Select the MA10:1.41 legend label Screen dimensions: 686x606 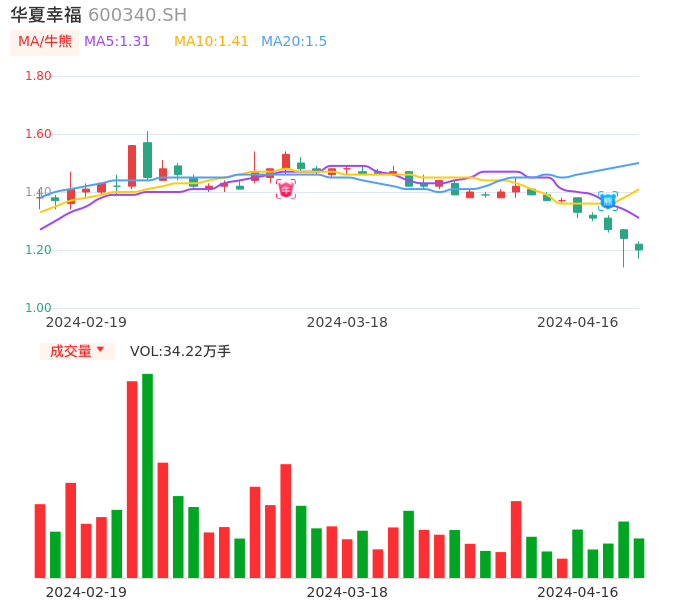211,42
